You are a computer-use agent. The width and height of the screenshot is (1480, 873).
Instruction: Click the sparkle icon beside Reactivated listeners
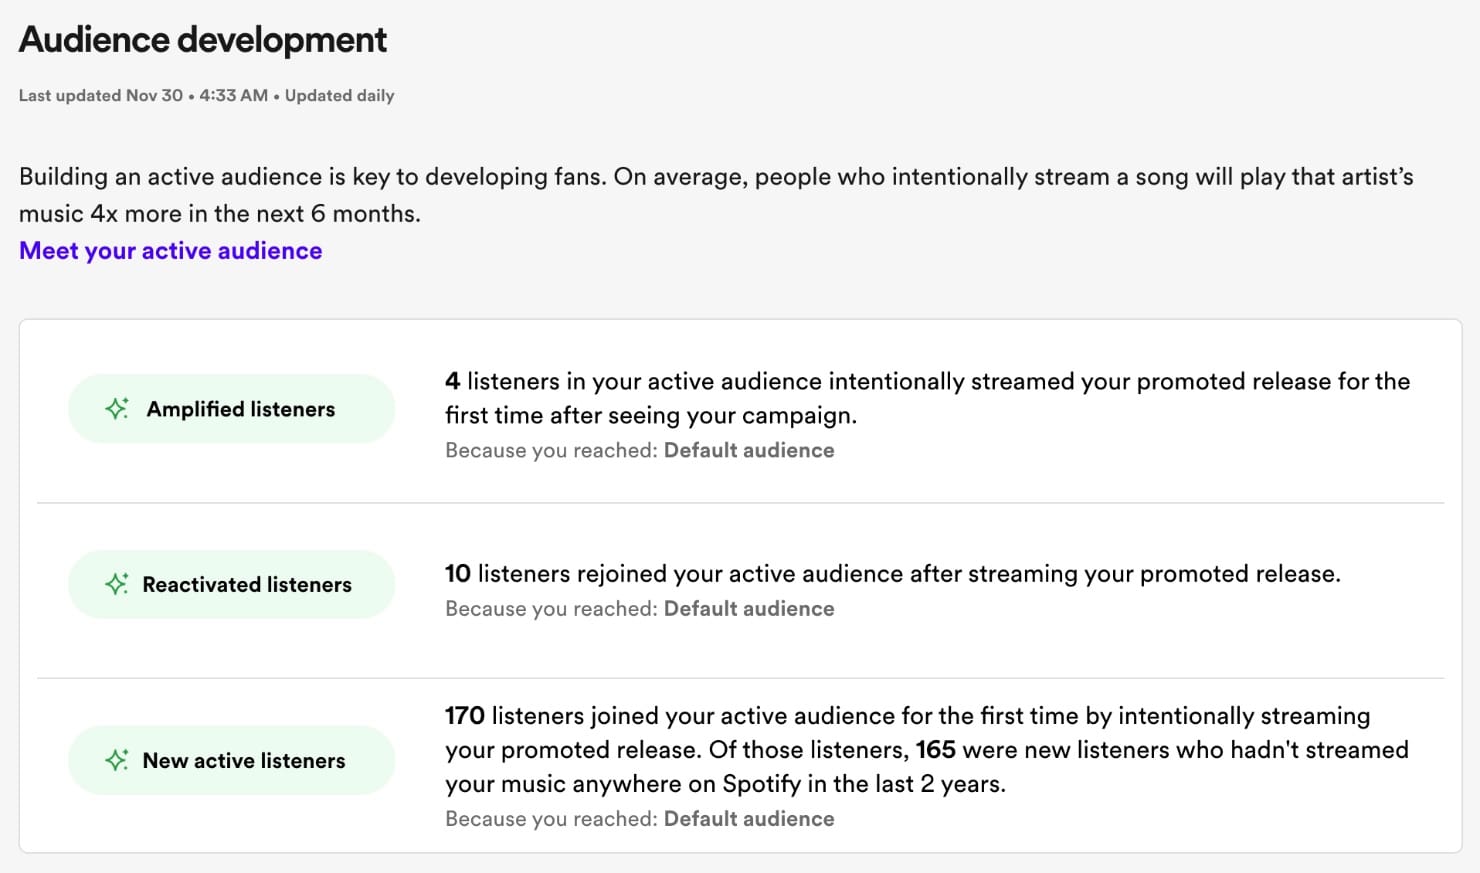click(117, 584)
